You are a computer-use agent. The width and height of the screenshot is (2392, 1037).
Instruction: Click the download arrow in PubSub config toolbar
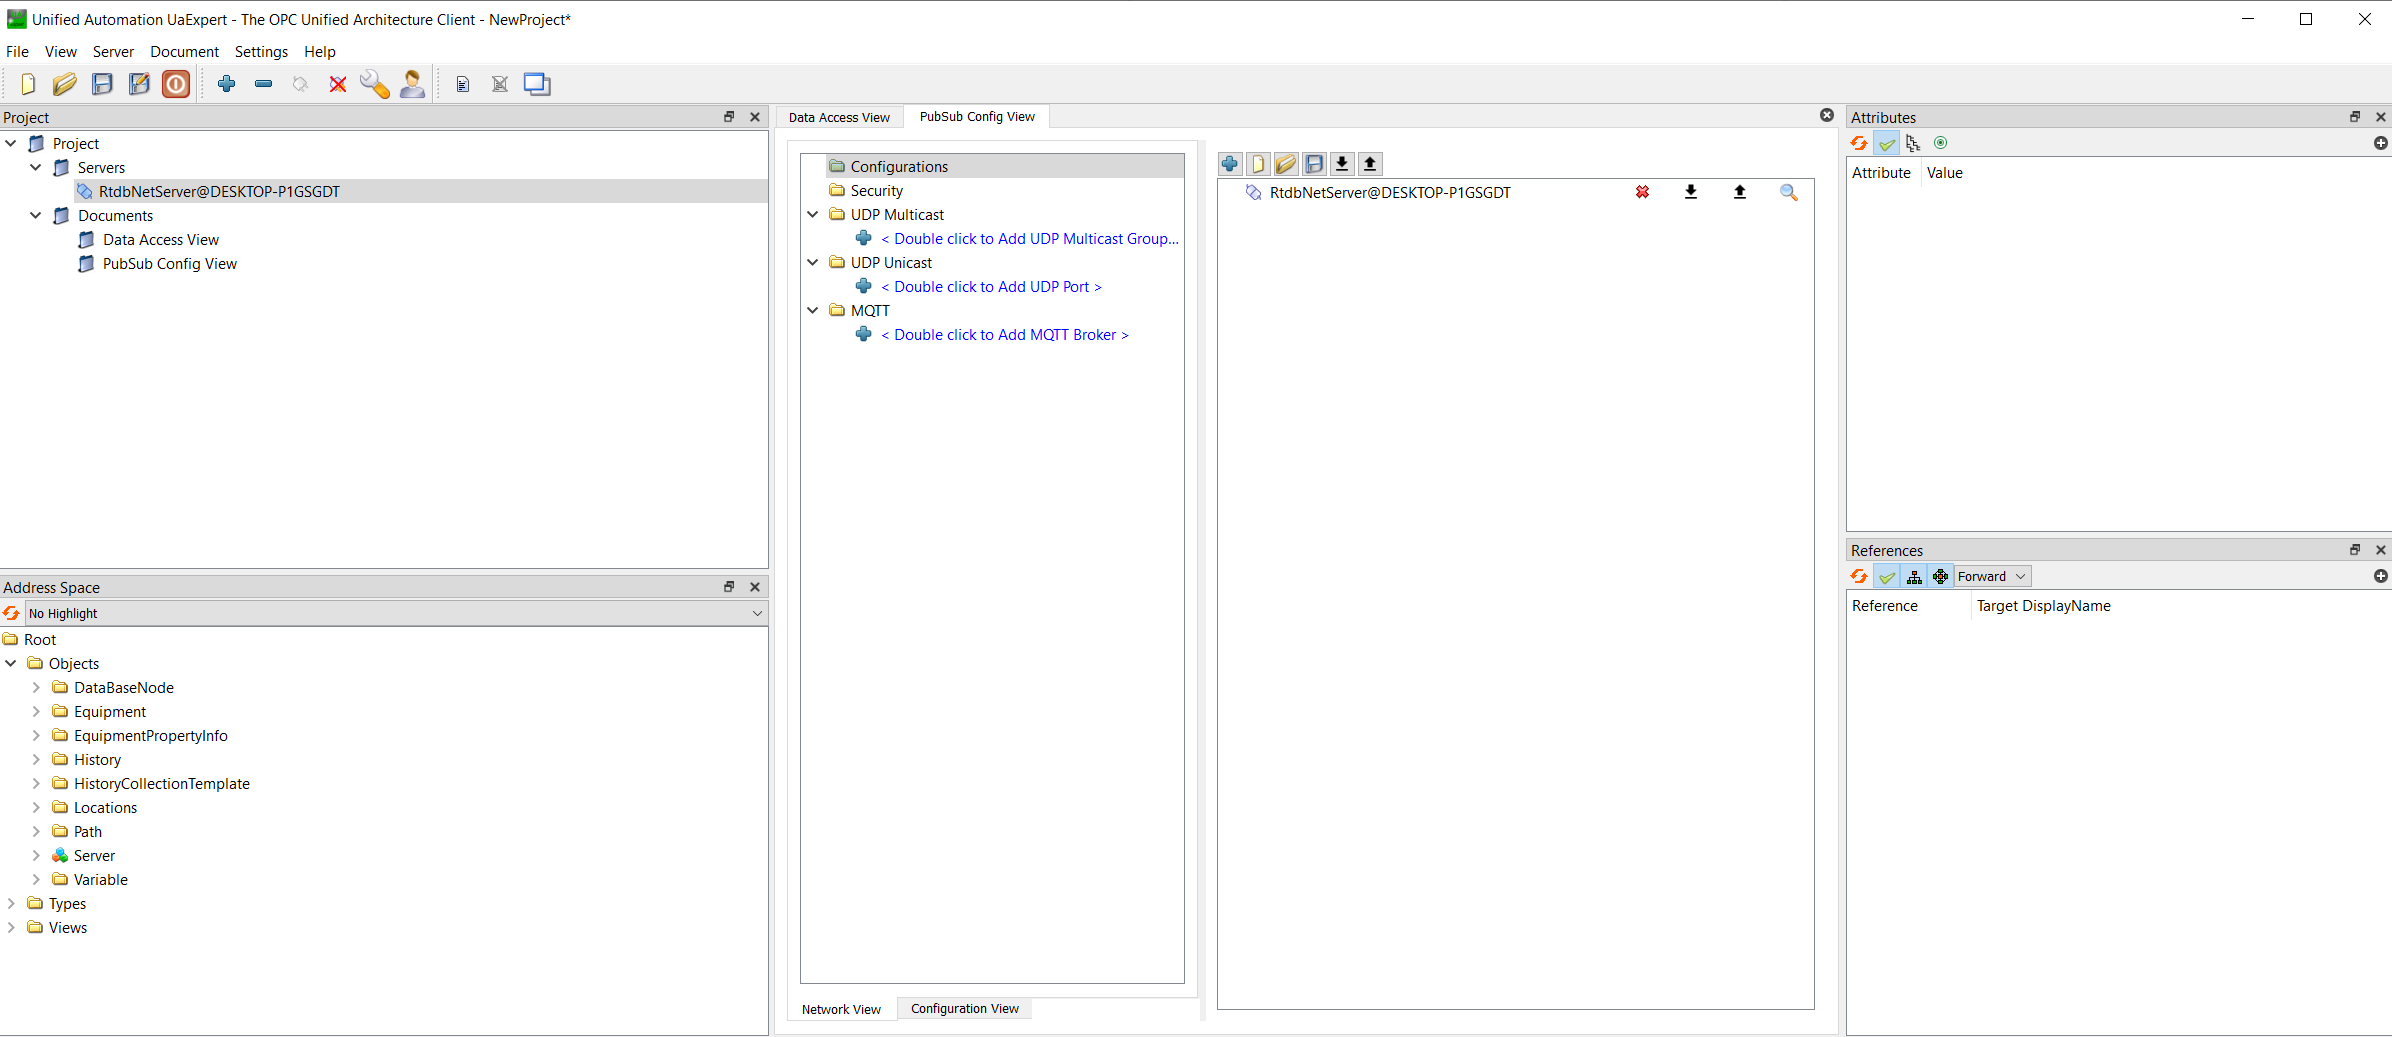pyautogui.click(x=1342, y=164)
